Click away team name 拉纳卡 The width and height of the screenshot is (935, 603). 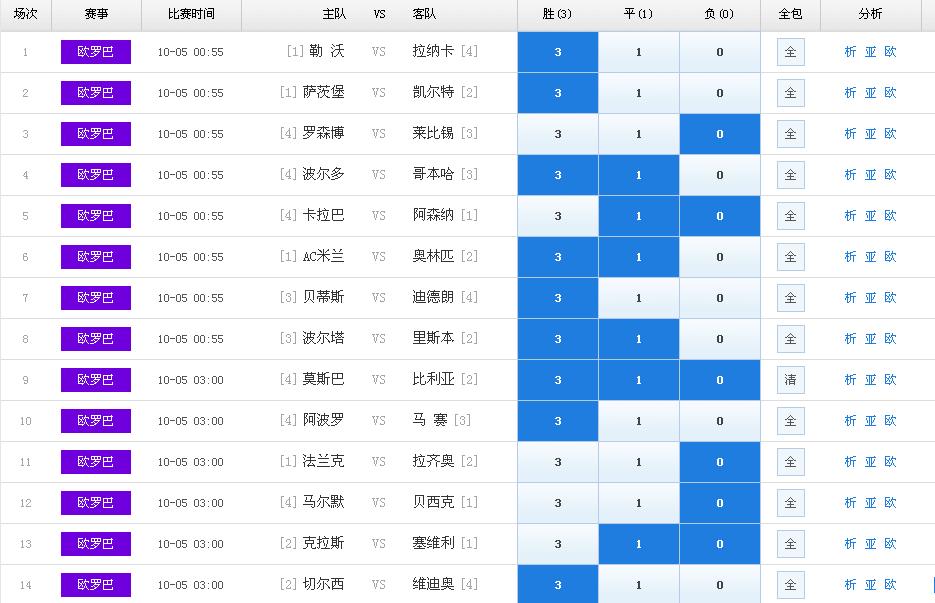tap(433, 51)
